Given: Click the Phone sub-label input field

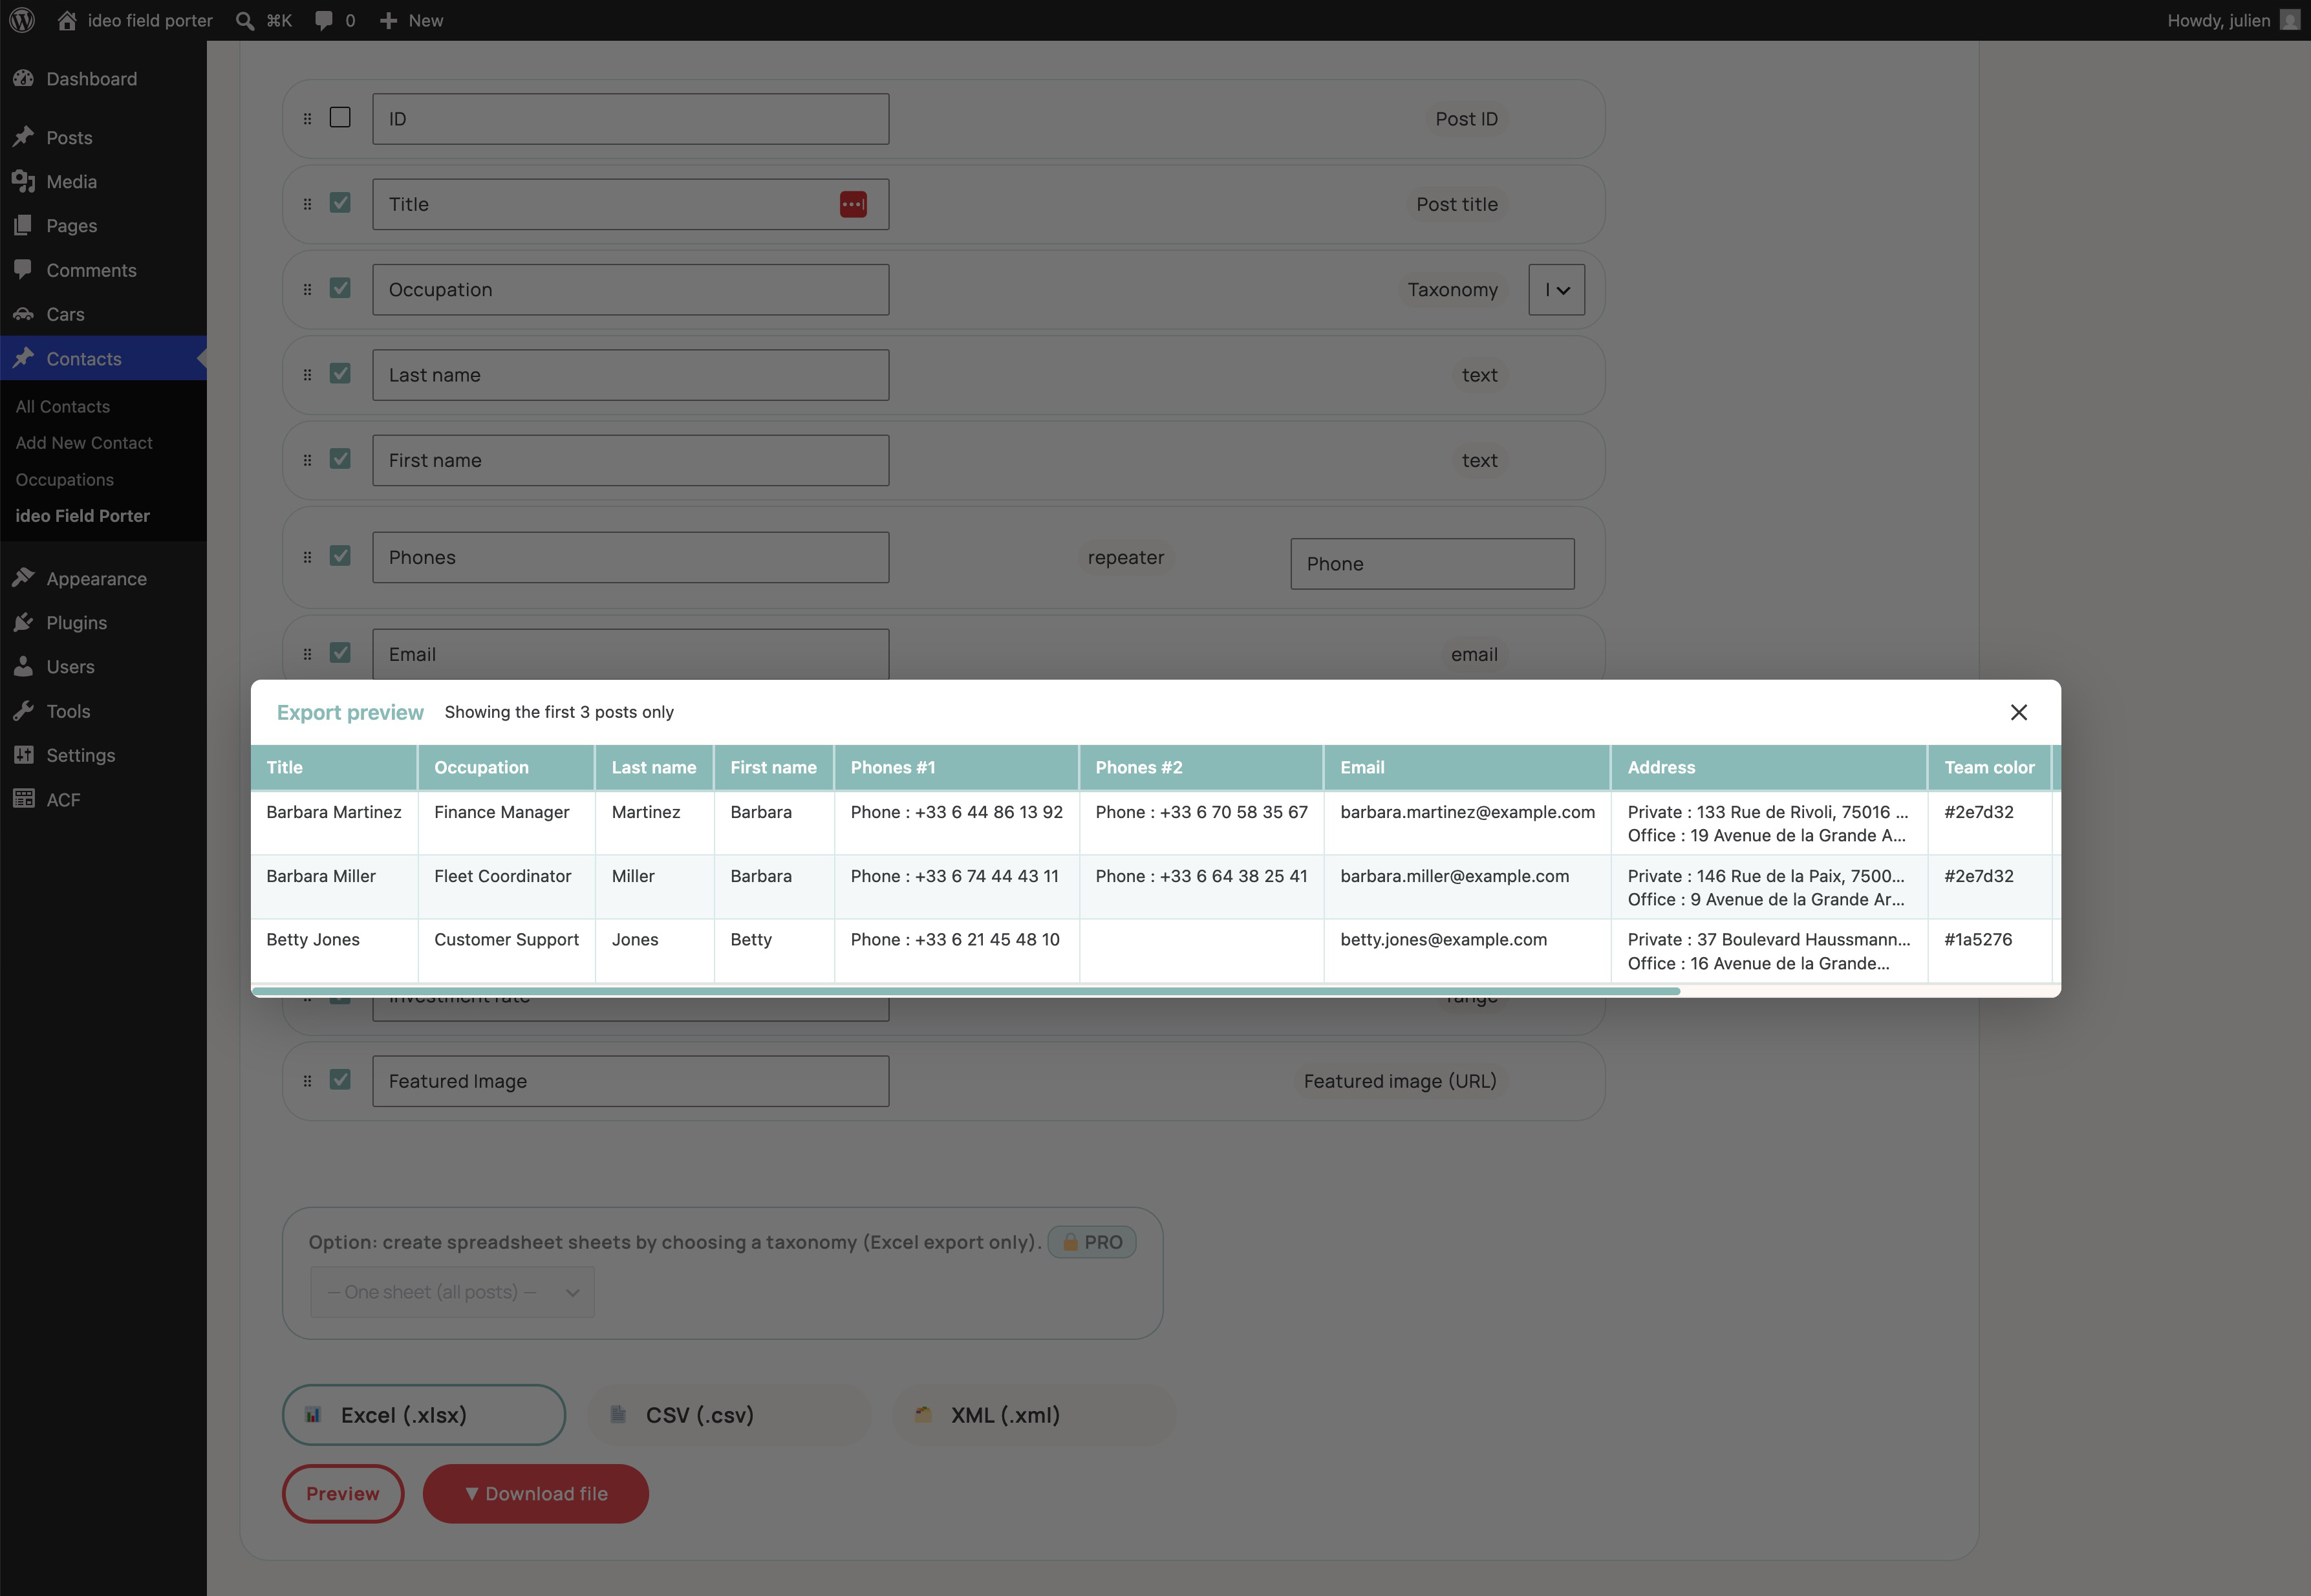Looking at the screenshot, I should tap(1432, 564).
